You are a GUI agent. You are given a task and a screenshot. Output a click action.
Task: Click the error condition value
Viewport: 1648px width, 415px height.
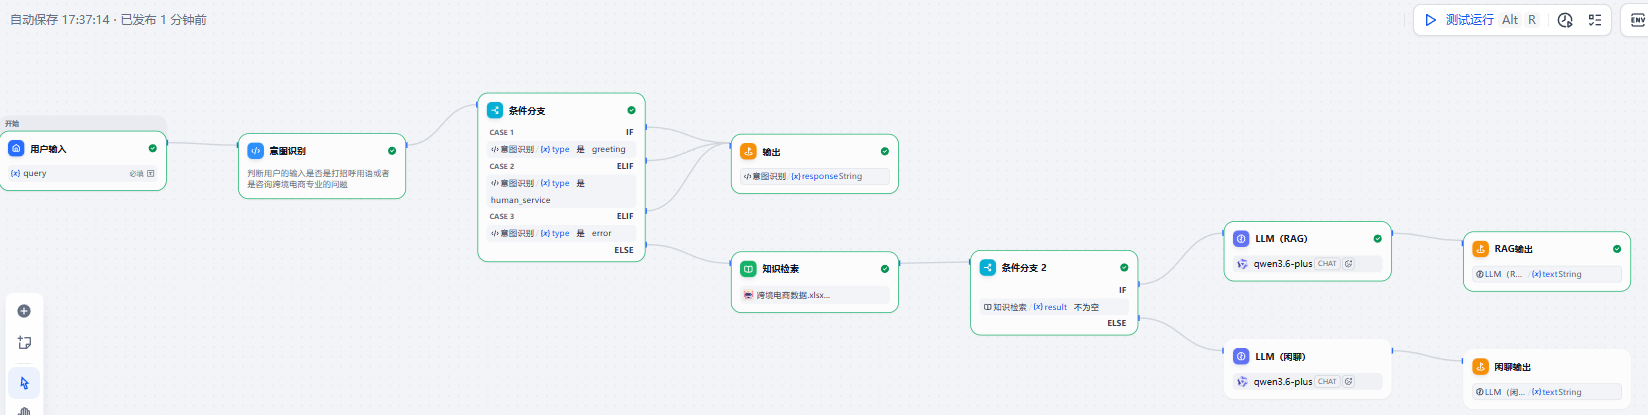click(601, 233)
